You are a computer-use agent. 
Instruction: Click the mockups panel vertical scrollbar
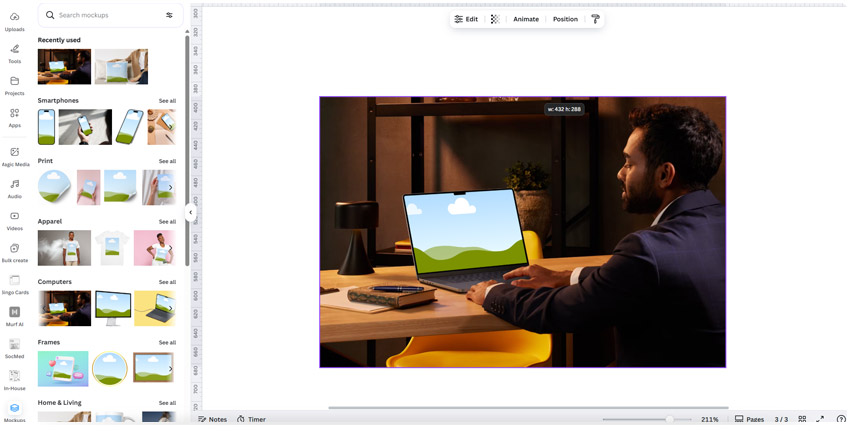click(187, 151)
